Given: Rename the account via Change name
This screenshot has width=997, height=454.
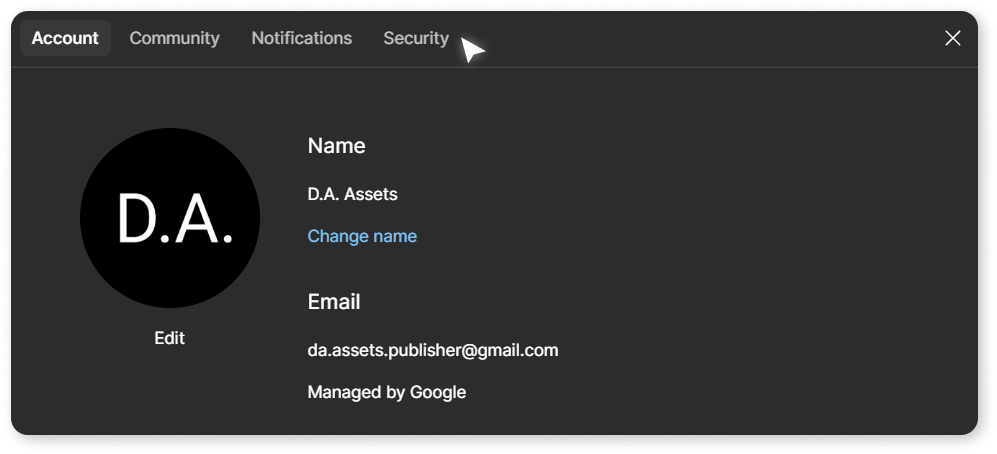Looking at the screenshot, I should pos(362,236).
